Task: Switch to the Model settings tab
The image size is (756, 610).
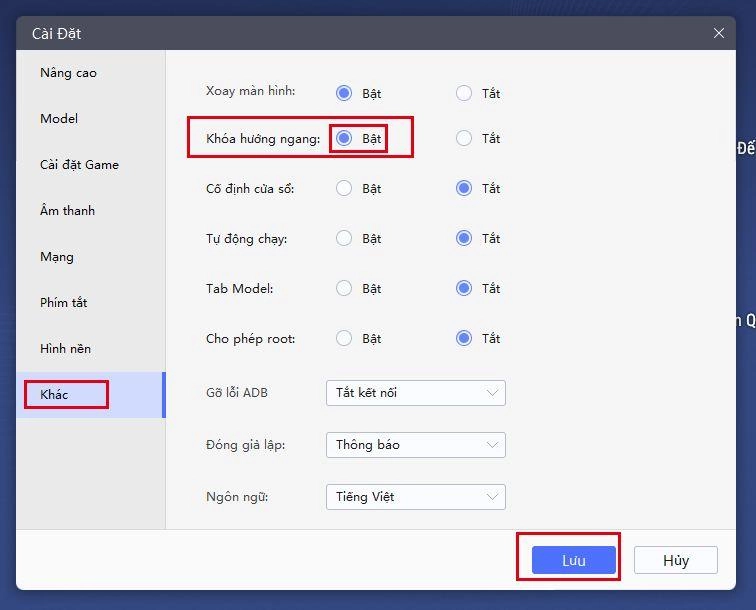Action: tap(59, 119)
